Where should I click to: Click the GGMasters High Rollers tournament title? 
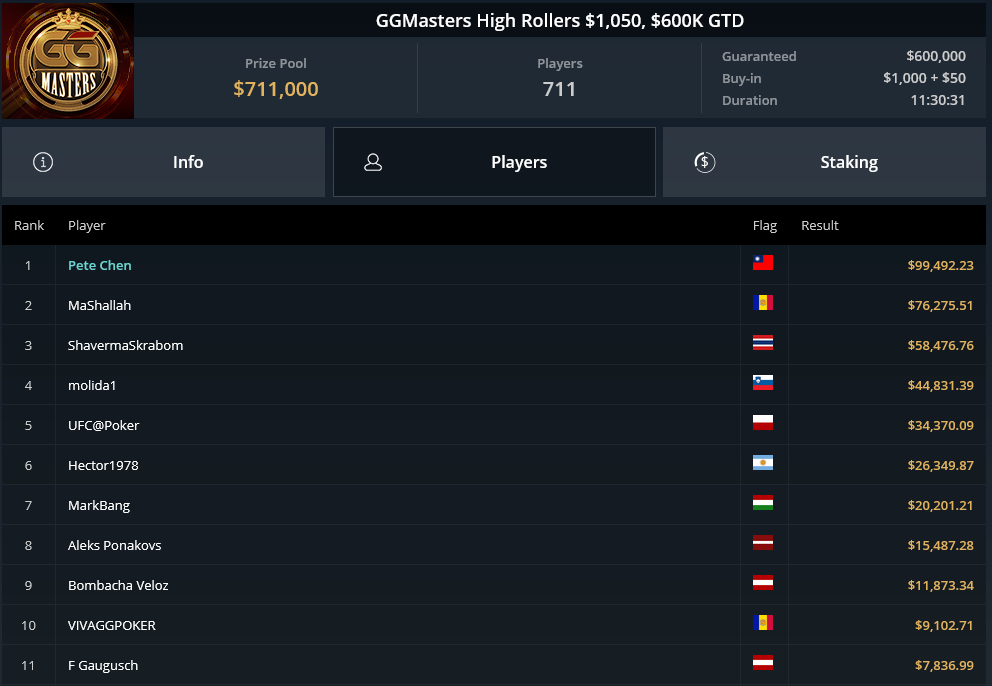pyautogui.click(x=559, y=20)
